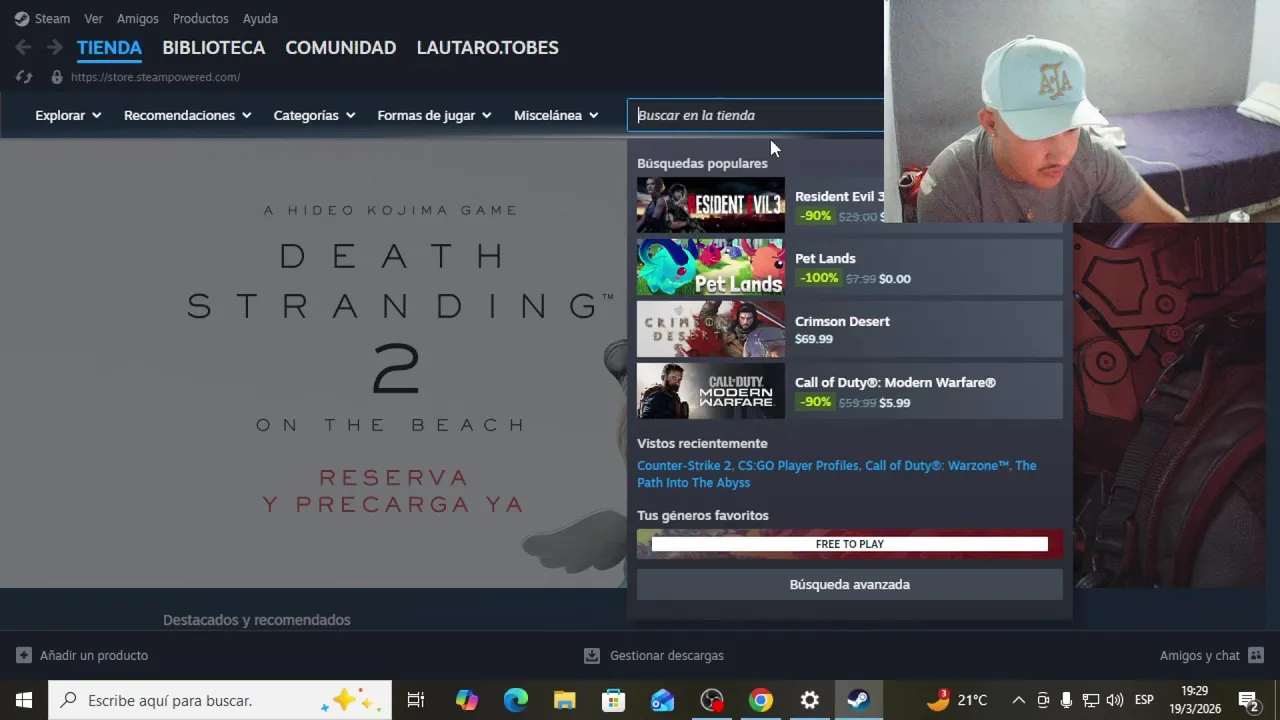1280x720 pixels.
Task: Open the Categorías dropdown
Action: [x=314, y=115]
